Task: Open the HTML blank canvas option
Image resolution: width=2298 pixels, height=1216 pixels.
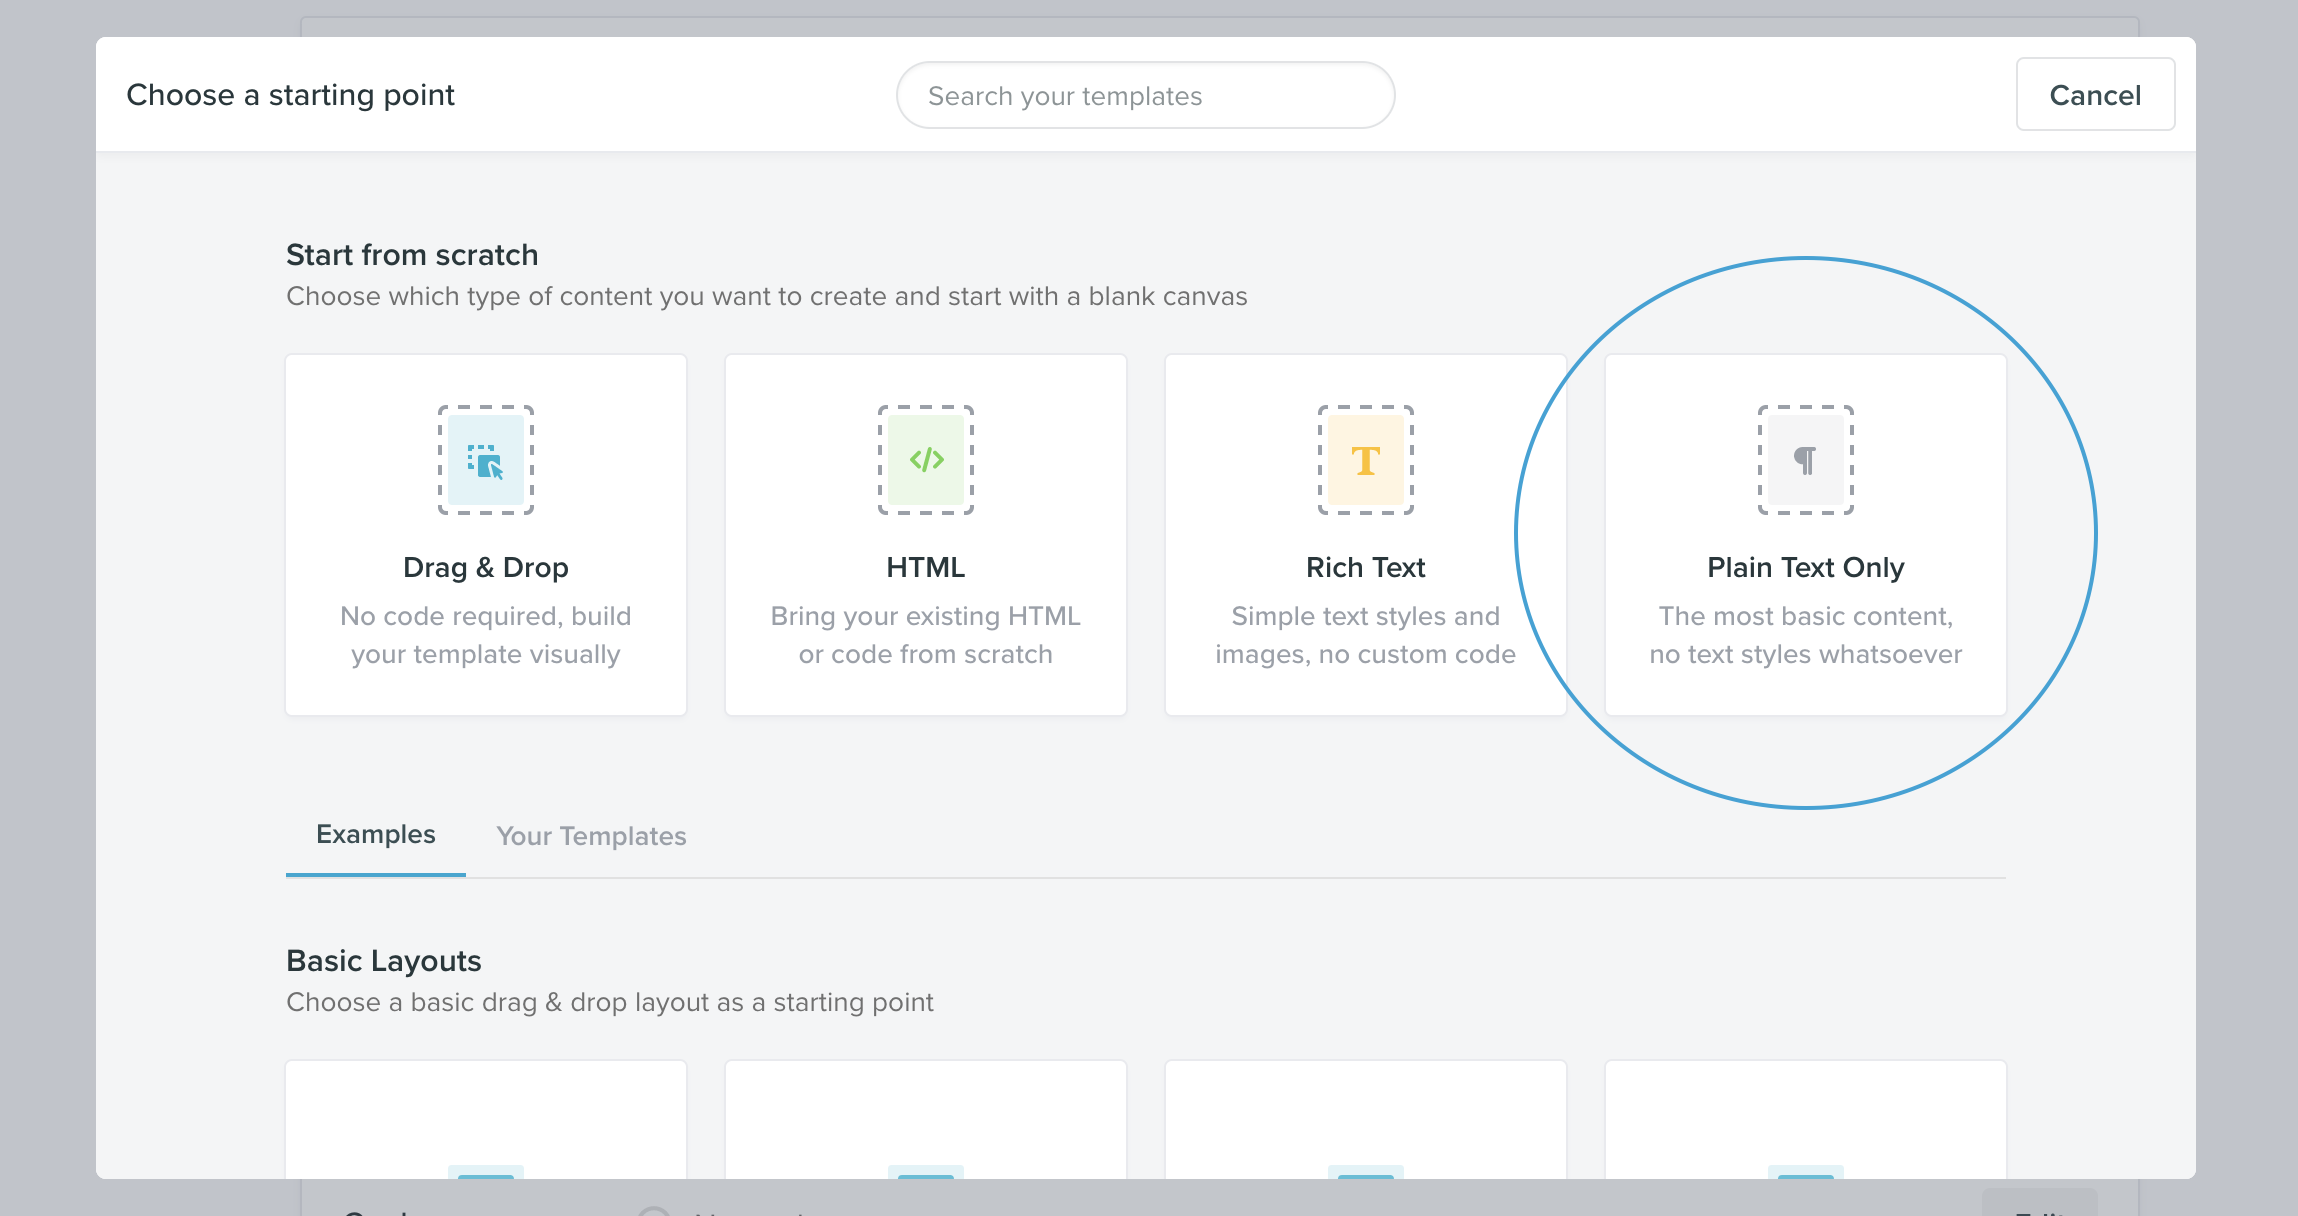Action: [926, 535]
